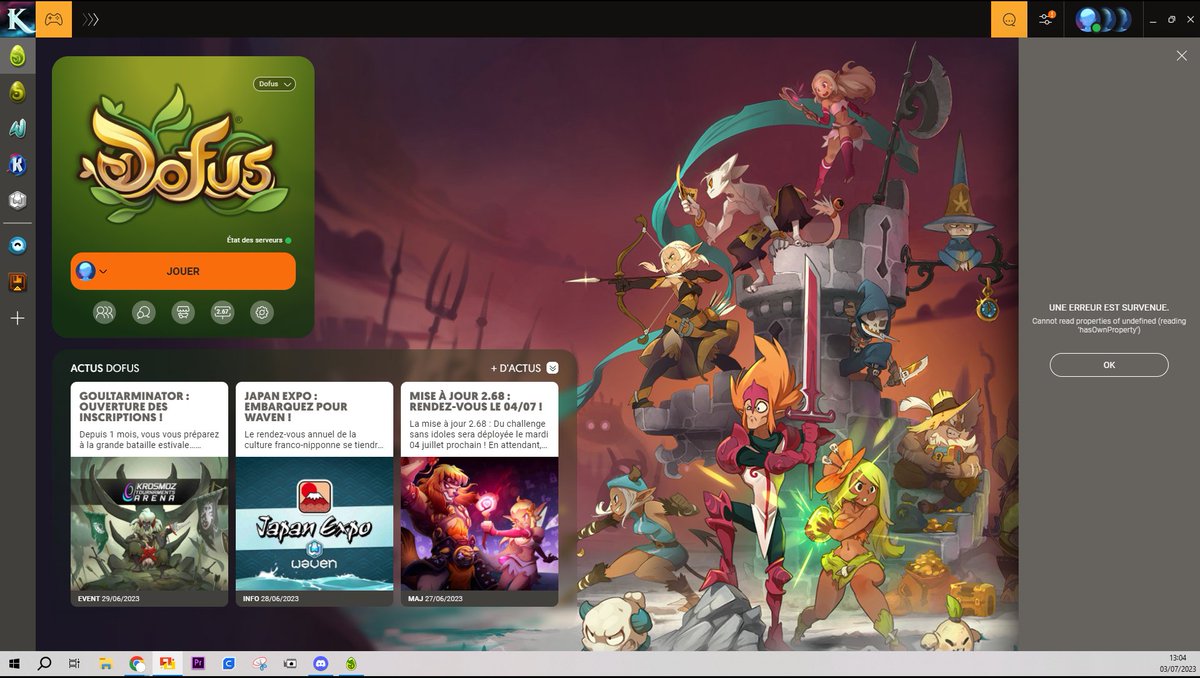
Task: Open Google Chrome from taskbar
Action: pyautogui.click(x=136, y=663)
